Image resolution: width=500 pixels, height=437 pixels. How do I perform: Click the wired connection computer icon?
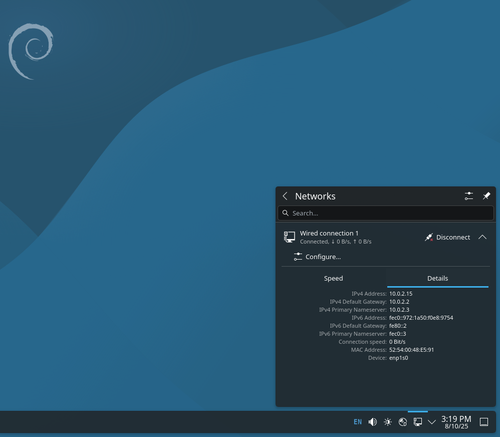coord(289,237)
